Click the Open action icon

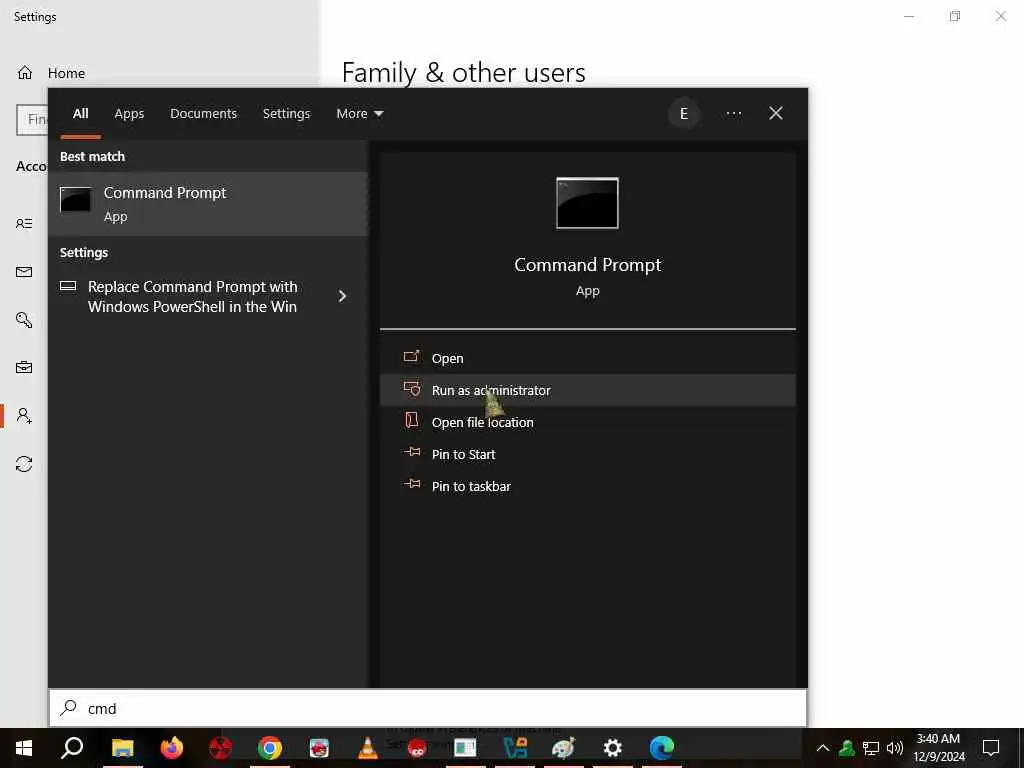(x=411, y=357)
